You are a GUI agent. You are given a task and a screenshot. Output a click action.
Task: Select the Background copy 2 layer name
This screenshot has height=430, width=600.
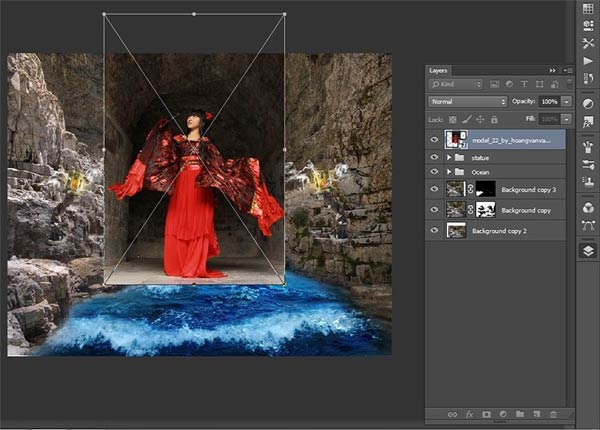[499, 231]
